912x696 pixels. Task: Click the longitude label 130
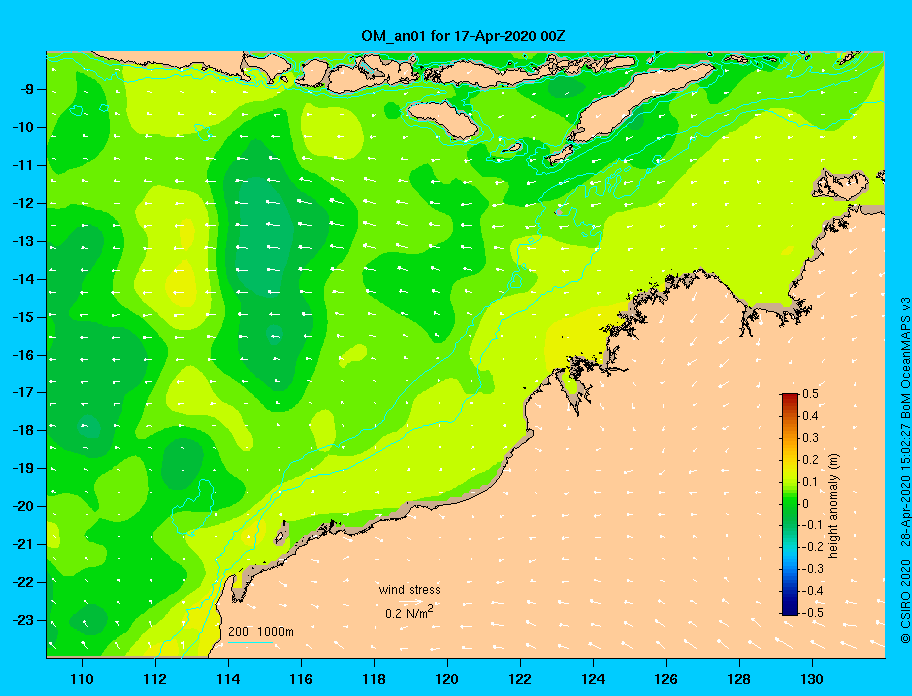[x=812, y=679]
